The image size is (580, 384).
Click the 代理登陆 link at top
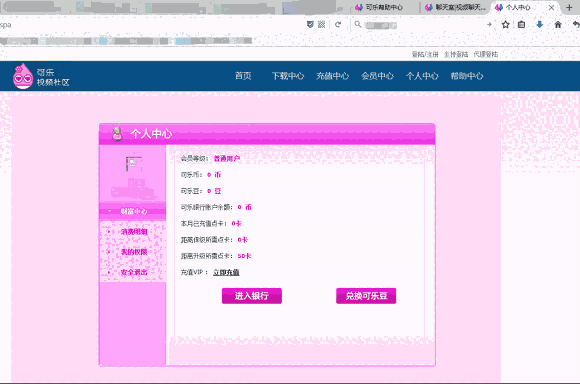(486, 54)
